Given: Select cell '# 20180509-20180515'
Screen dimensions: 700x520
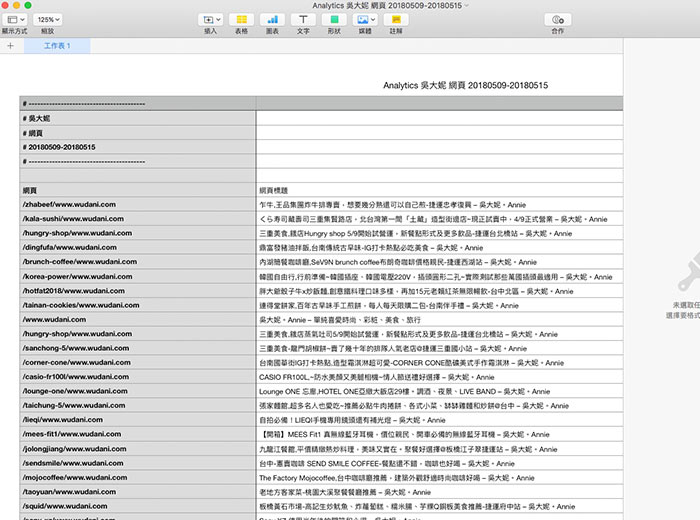Looking at the screenshot, I should point(138,147).
